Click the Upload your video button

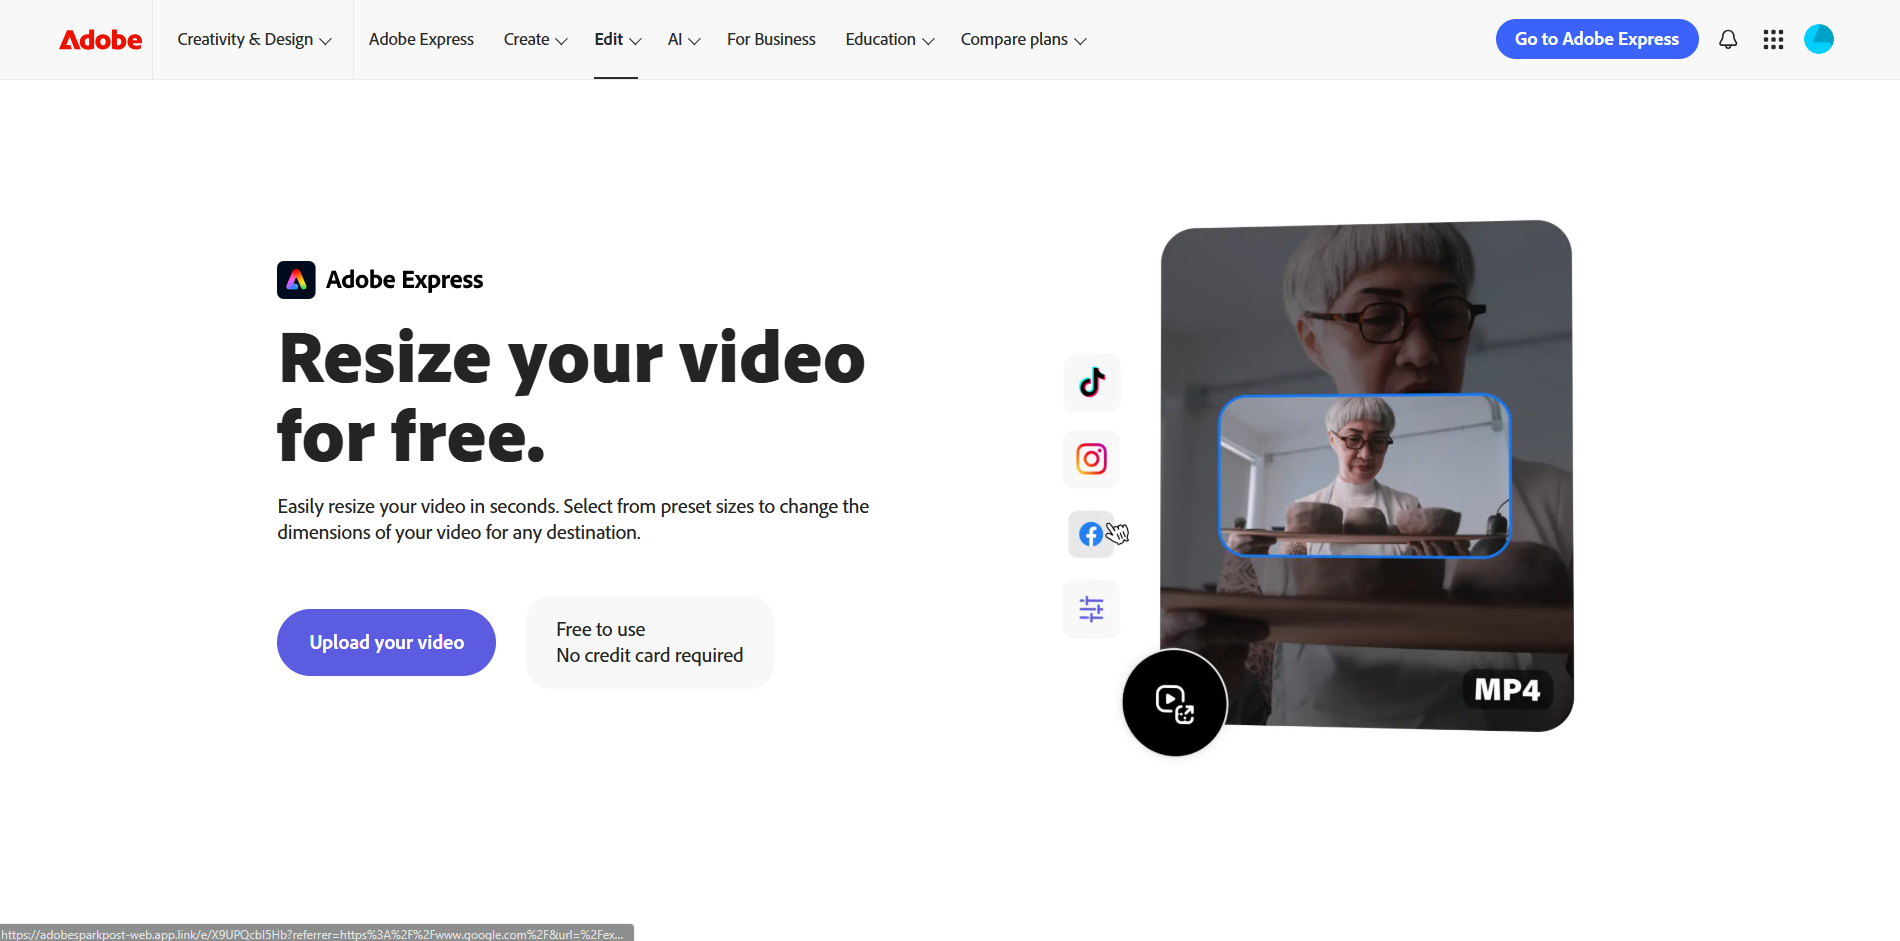[x=386, y=642]
